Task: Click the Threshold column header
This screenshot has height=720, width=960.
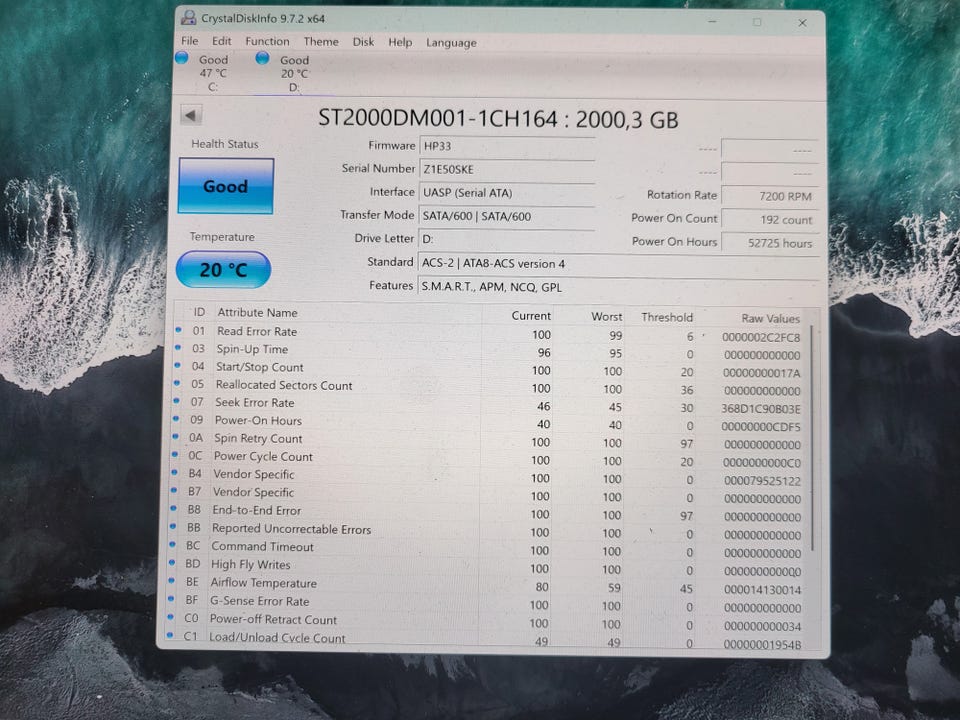Action: pyautogui.click(x=667, y=317)
